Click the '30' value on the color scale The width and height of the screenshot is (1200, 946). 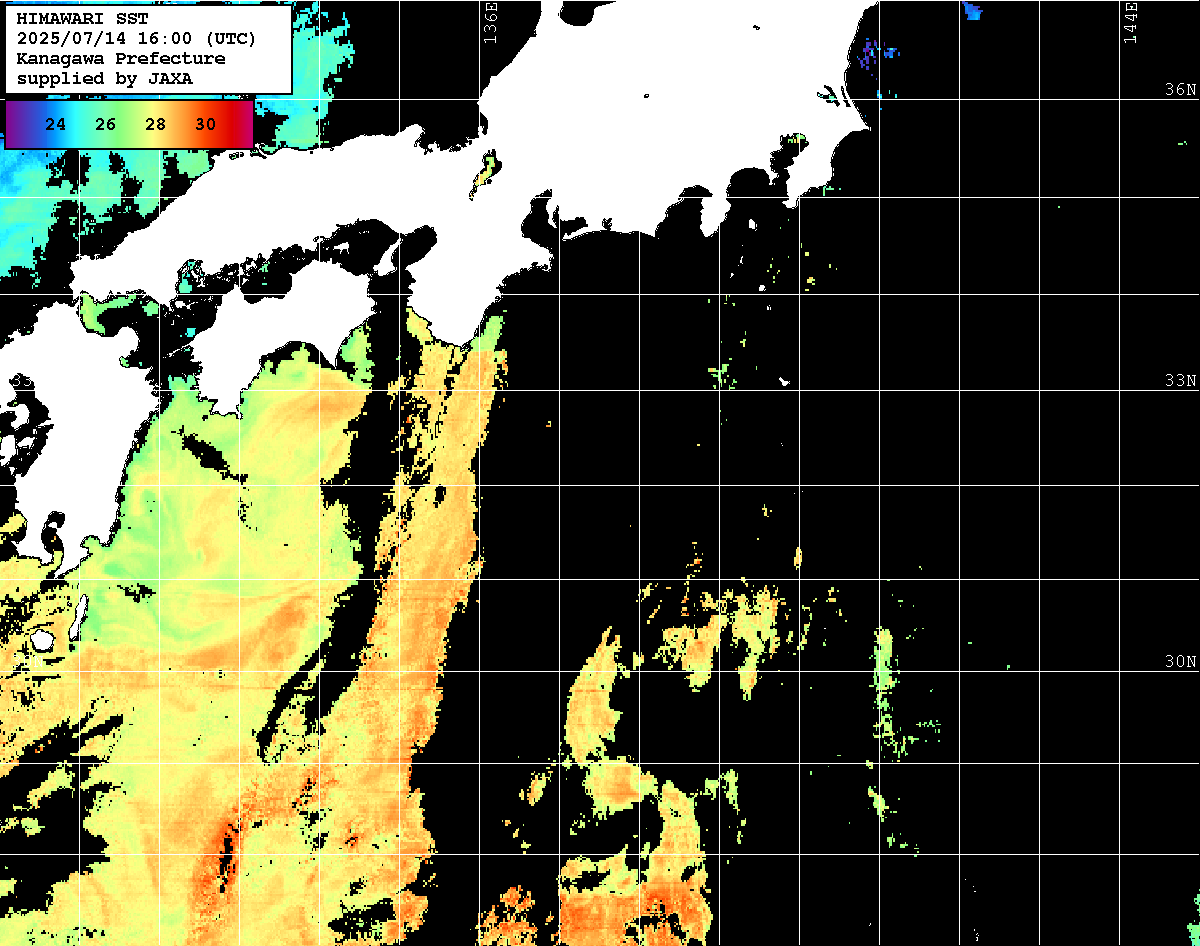coord(205,125)
